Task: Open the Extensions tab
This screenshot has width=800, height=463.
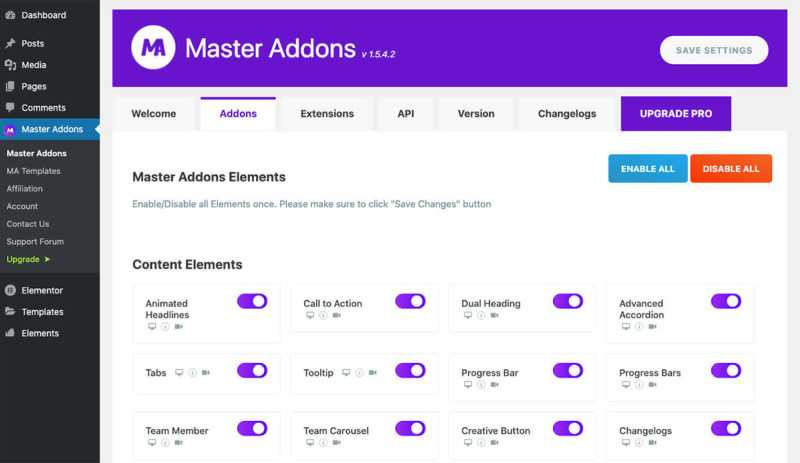Action: coord(327,114)
